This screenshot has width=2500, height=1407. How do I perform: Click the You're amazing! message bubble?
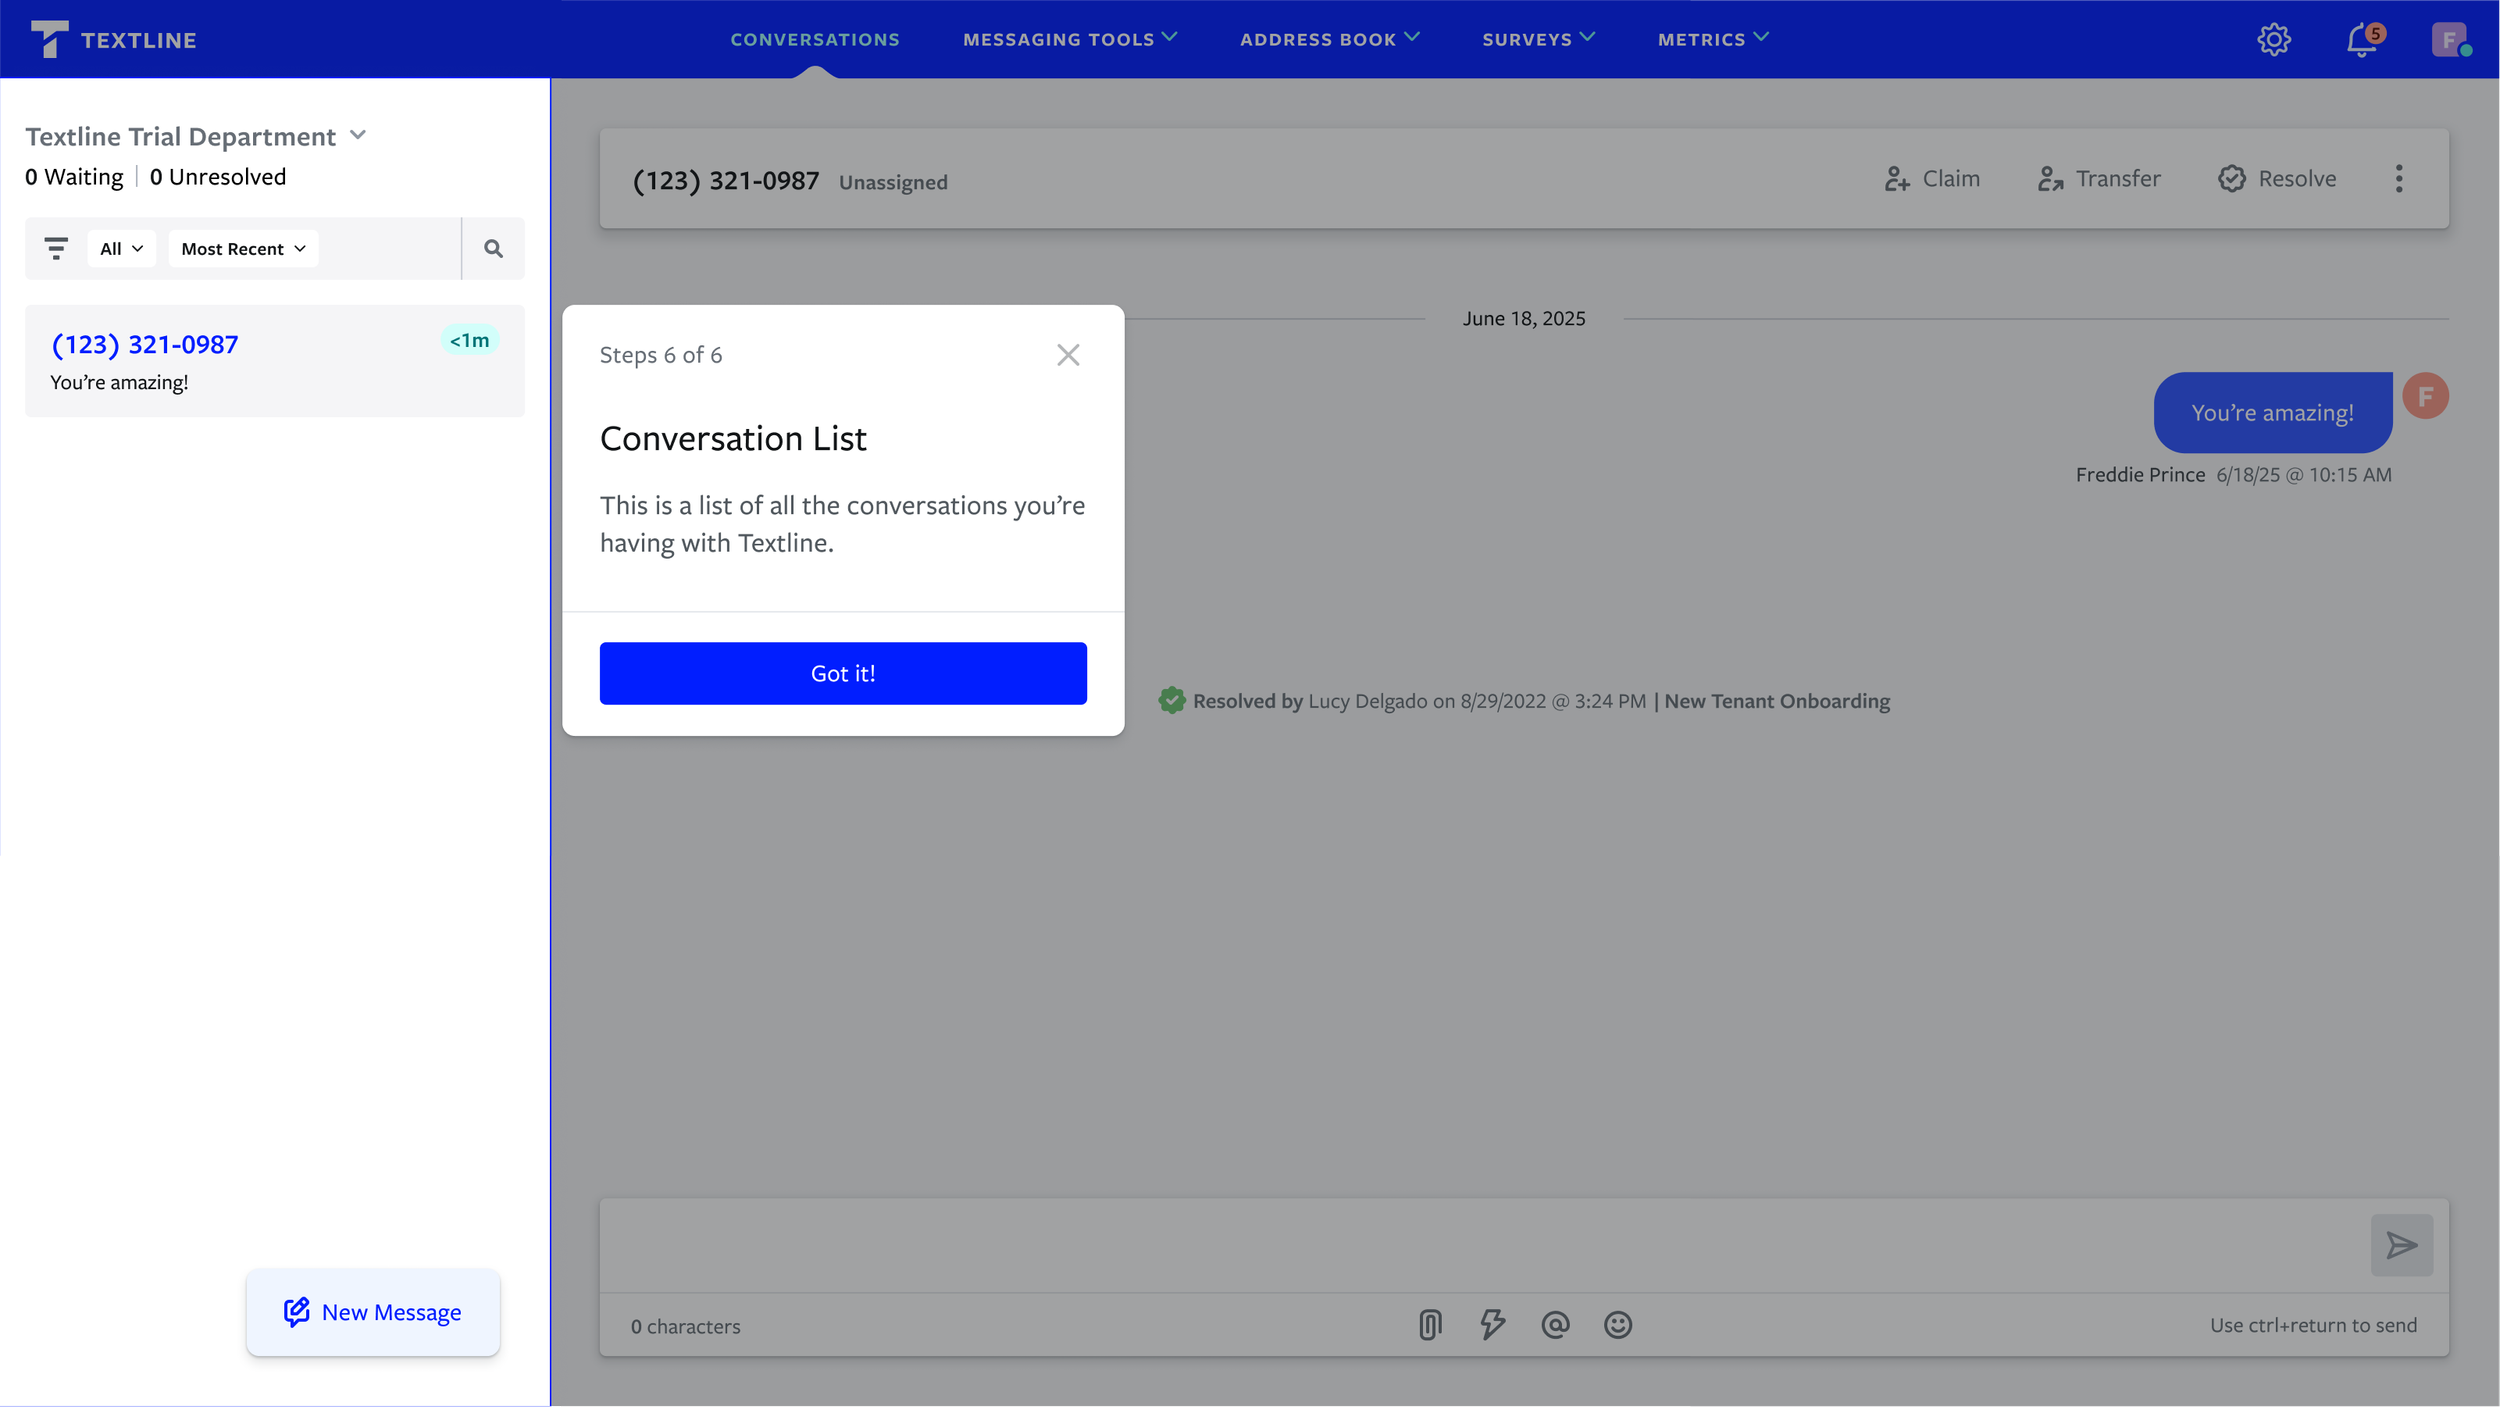2272,413
